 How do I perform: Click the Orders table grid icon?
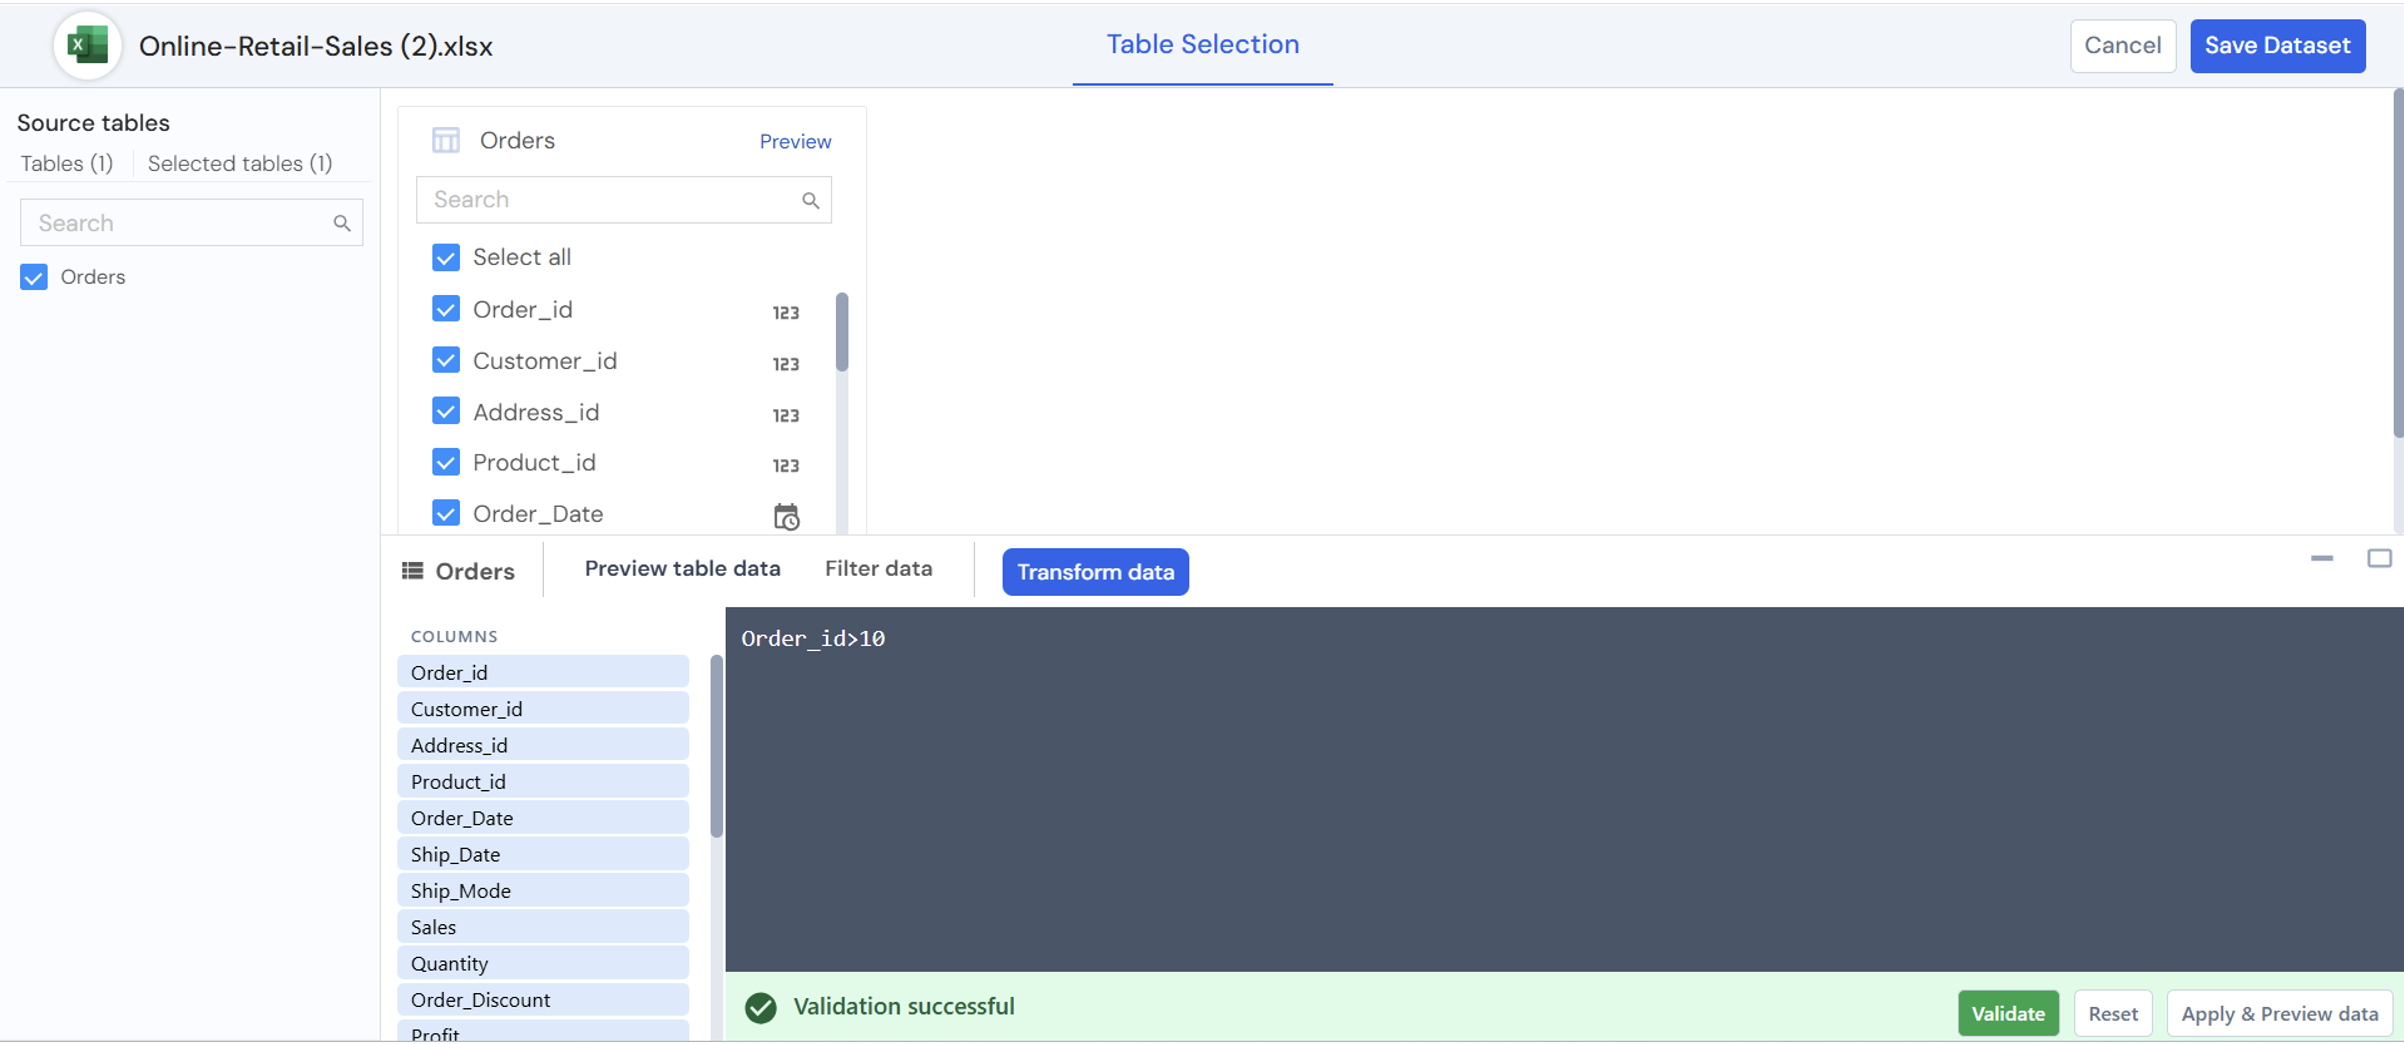(x=445, y=140)
